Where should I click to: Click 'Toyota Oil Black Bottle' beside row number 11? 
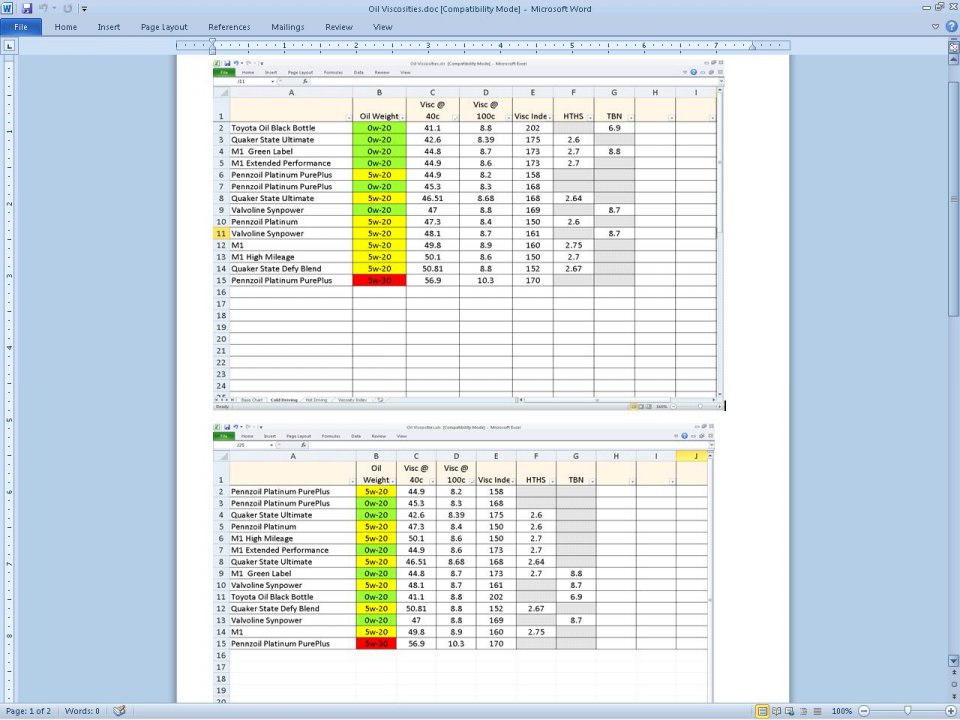coord(272,597)
